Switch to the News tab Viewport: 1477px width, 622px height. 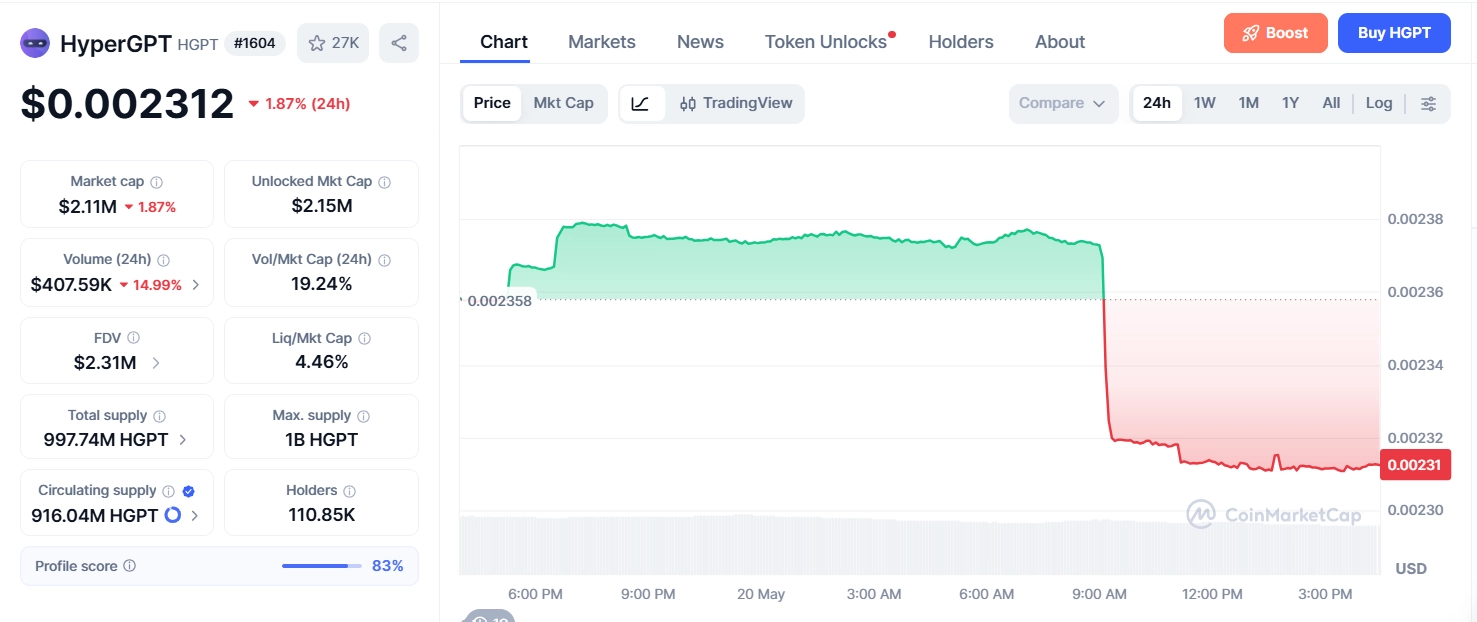700,42
